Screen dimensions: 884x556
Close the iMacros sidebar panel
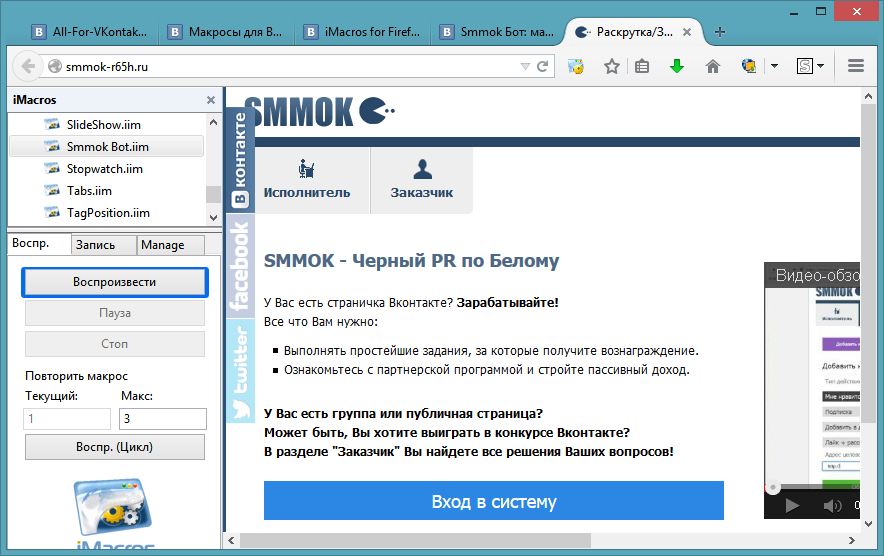[211, 100]
